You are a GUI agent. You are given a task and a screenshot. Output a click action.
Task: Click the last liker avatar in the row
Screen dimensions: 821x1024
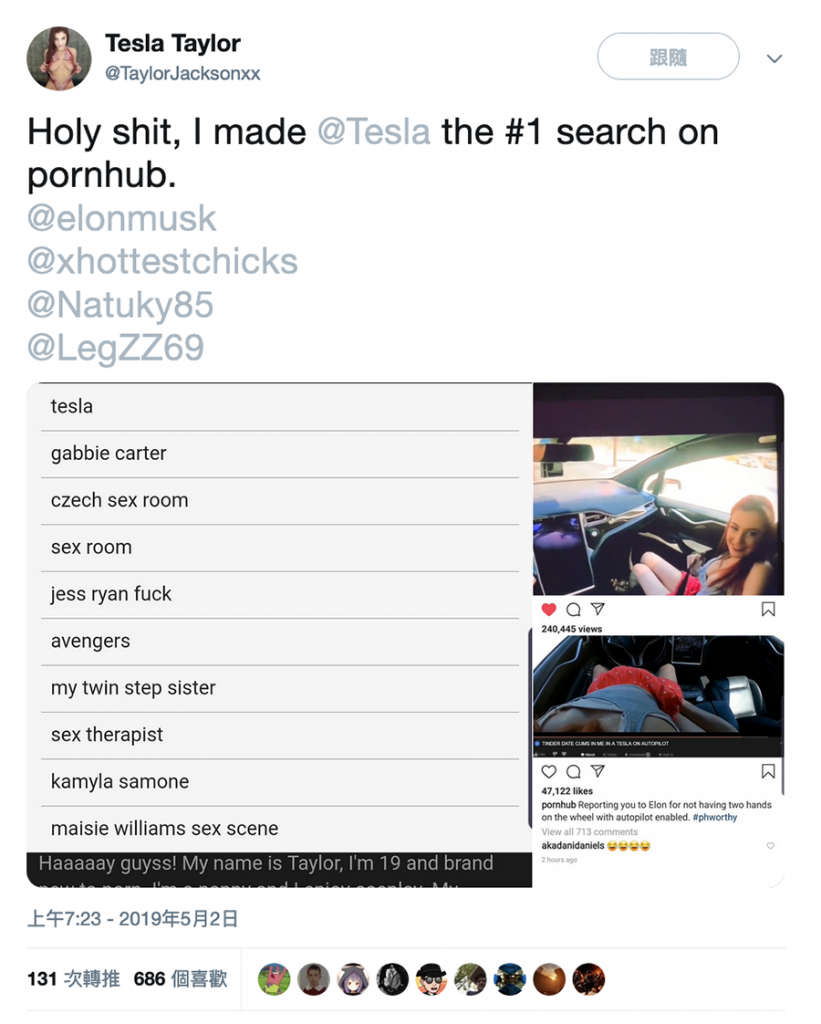(x=588, y=979)
